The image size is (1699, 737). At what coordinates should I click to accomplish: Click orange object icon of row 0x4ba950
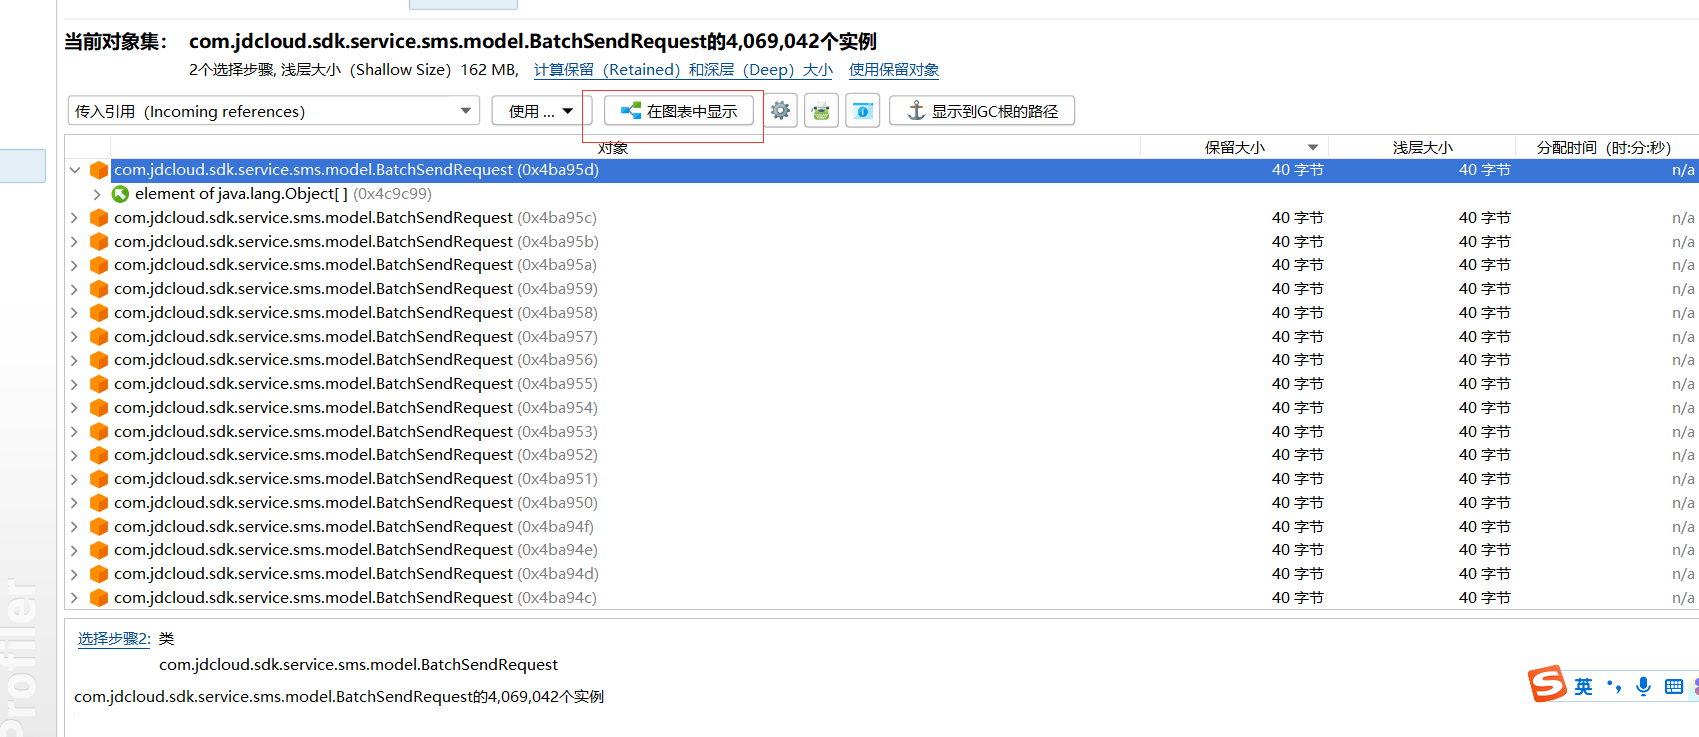pyautogui.click(x=99, y=503)
